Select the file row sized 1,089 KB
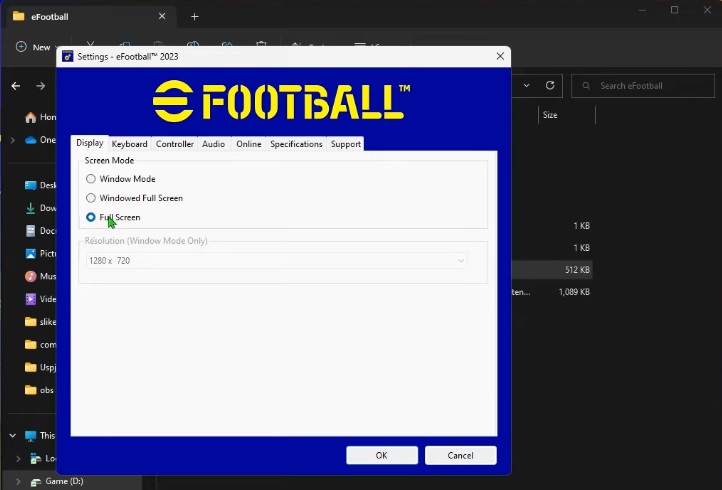 [x=552, y=292]
